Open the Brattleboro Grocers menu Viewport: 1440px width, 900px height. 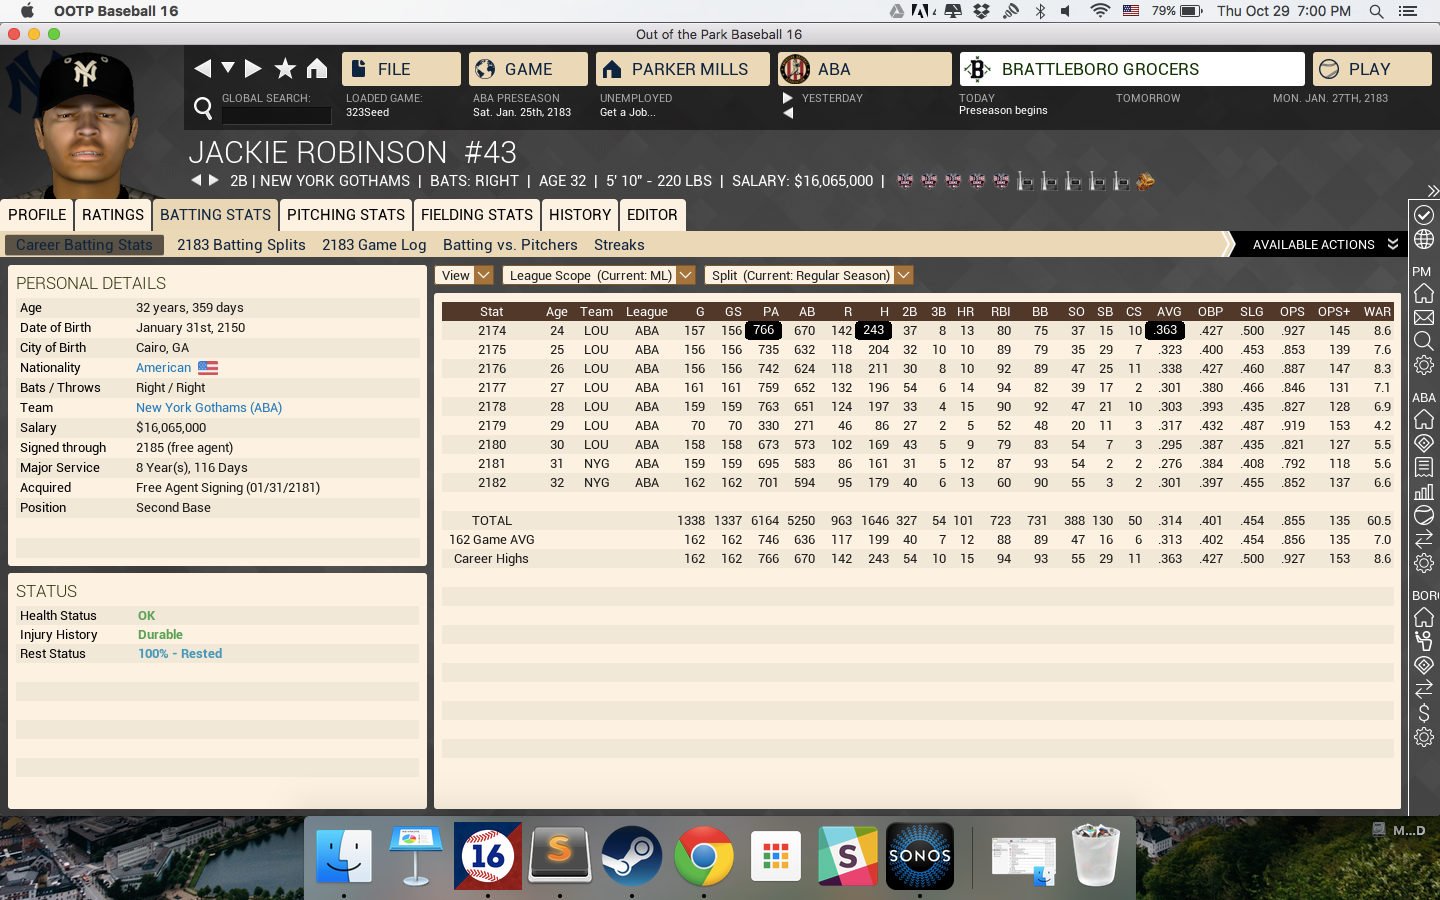[1132, 69]
